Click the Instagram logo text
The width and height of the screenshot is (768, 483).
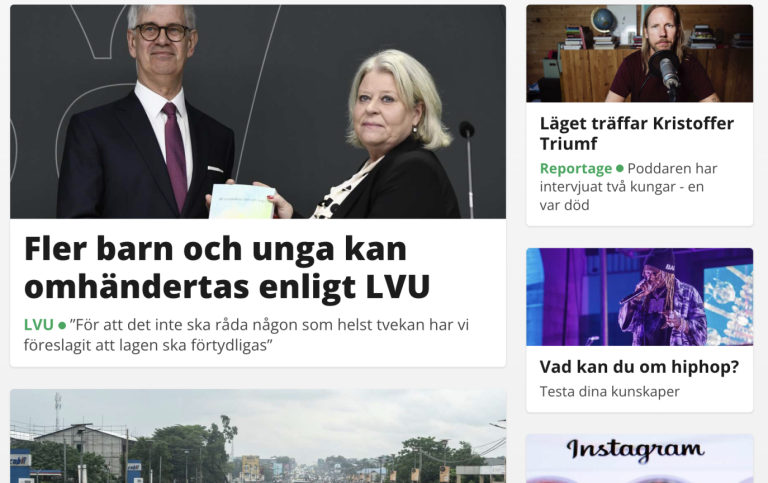[x=636, y=450]
